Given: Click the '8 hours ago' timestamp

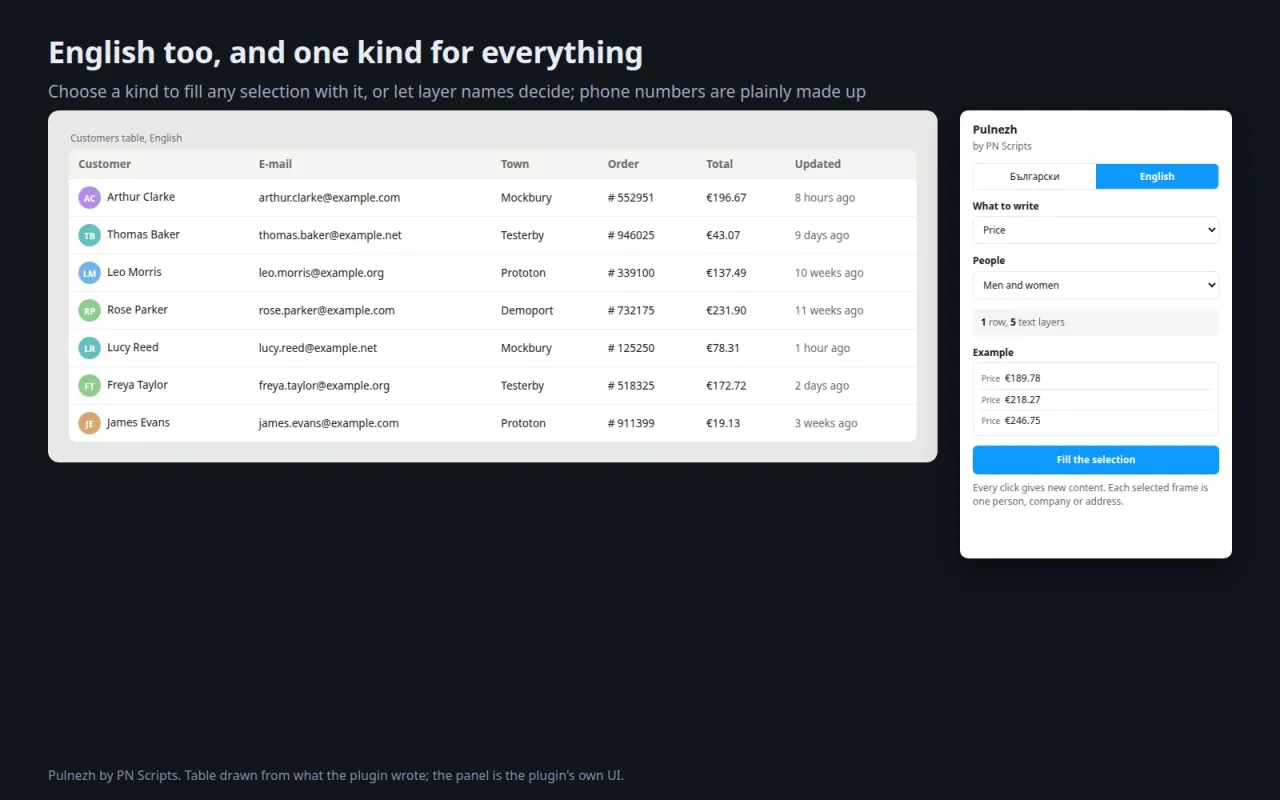Looking at the screenshot, I should tap(825, 198).
